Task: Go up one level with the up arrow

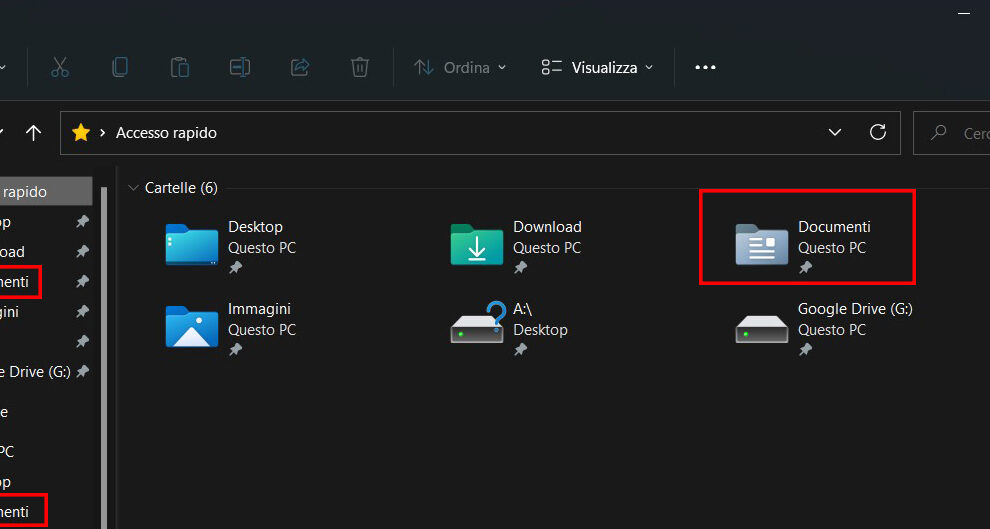Action: [33, 133]
